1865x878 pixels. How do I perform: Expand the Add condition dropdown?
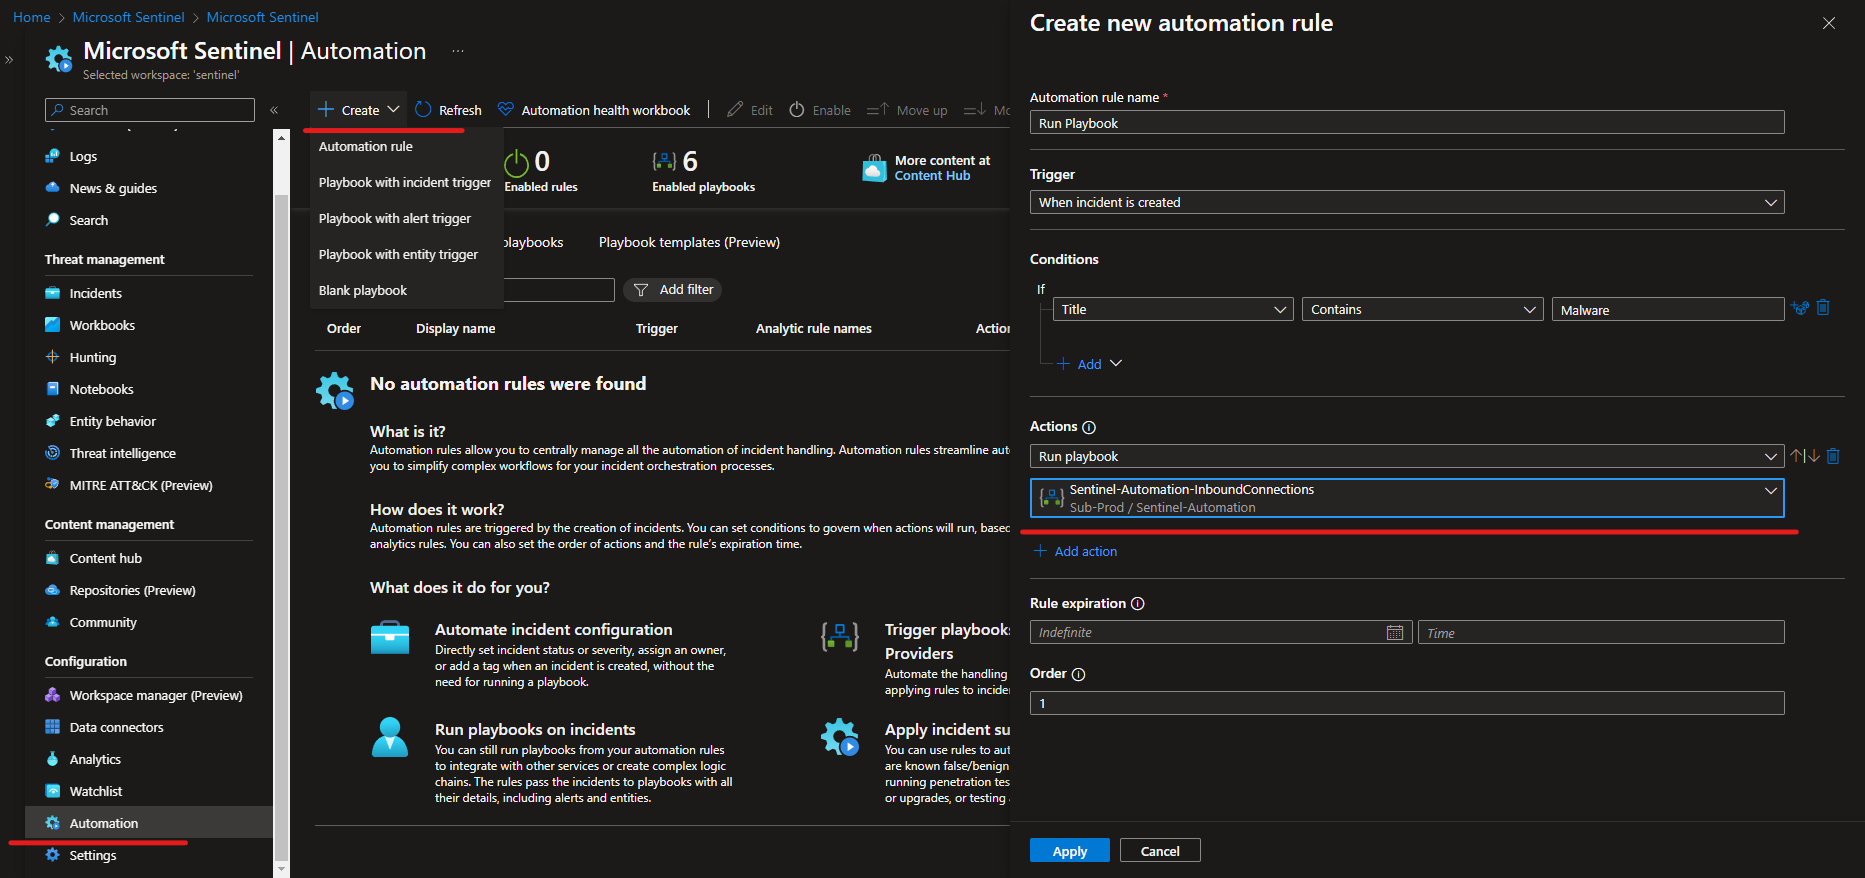click(x=1090, y=364)
